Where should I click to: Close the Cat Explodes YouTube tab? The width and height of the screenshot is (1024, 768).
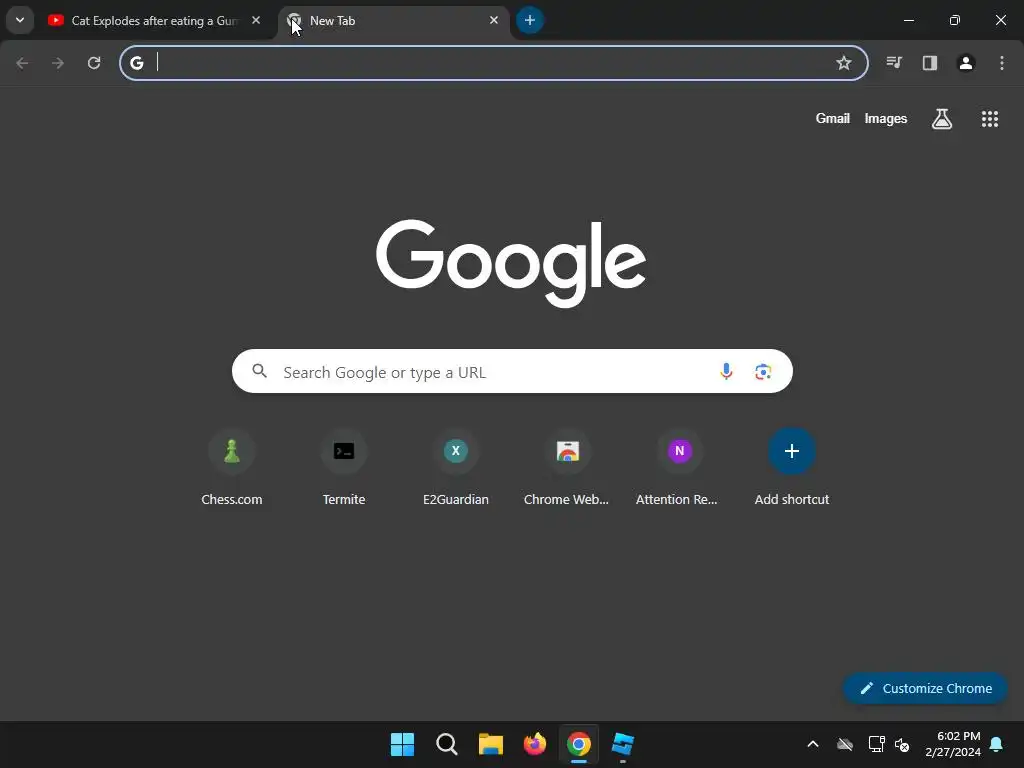pos(256,20)
